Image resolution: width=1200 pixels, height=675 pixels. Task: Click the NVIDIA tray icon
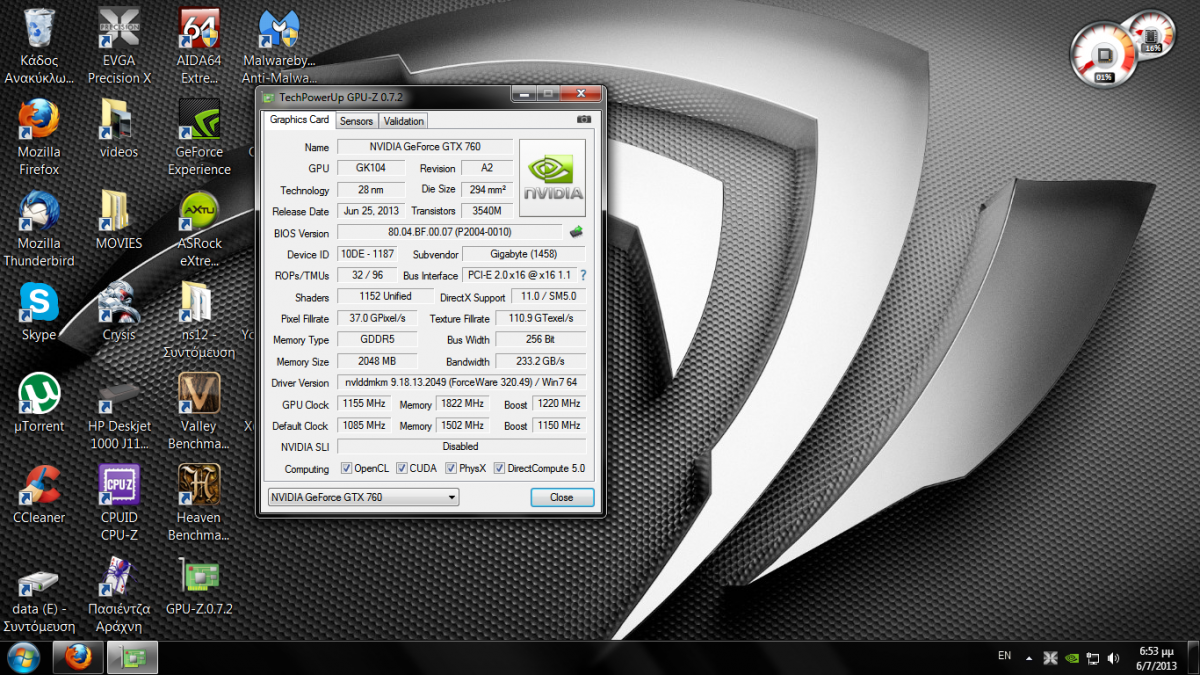click(x=1072, y=658)
